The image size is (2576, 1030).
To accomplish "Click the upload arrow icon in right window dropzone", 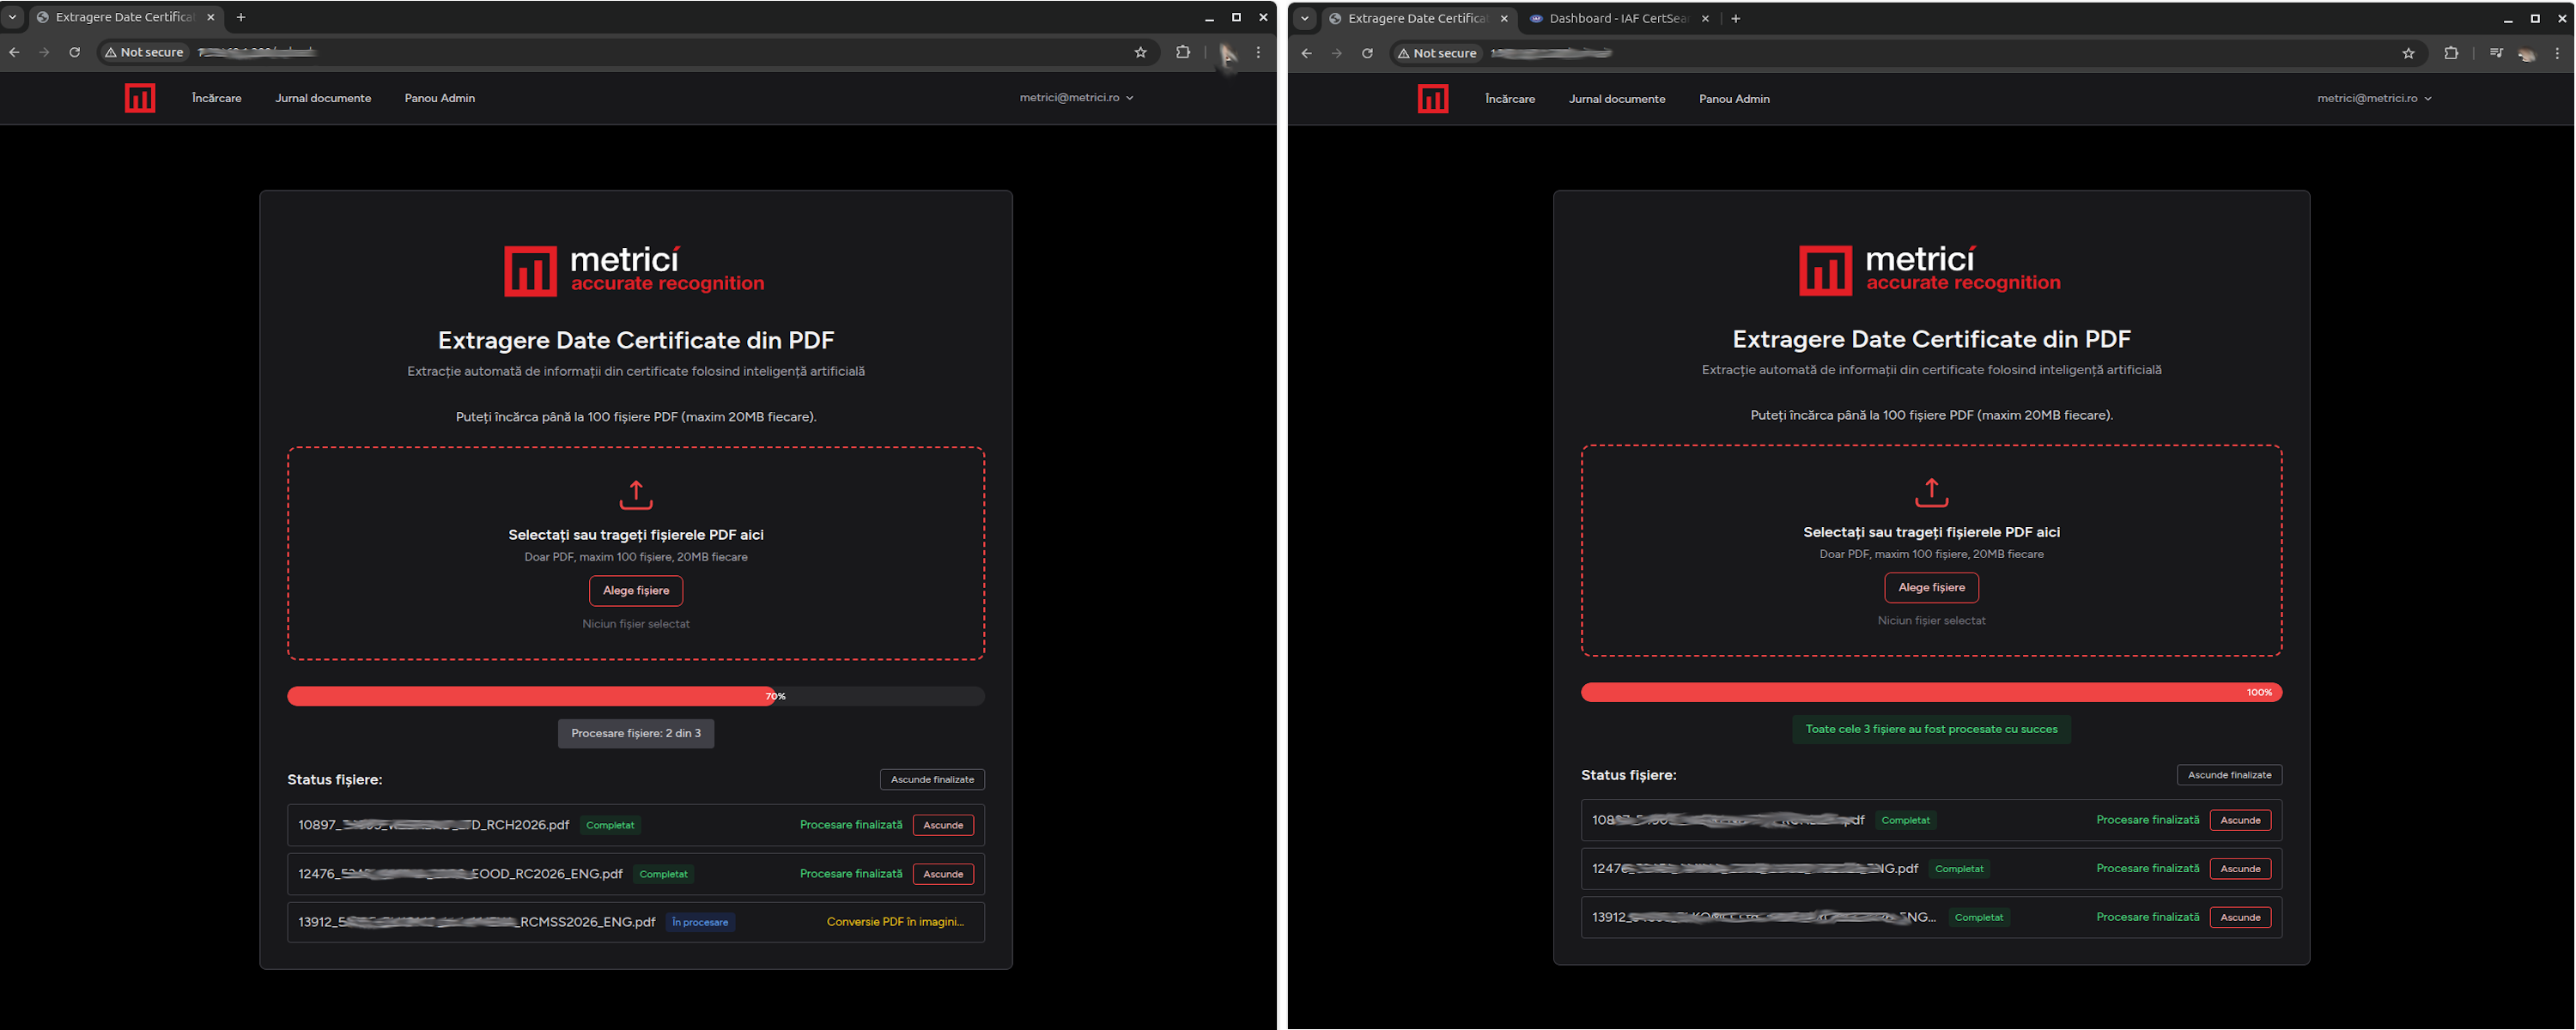I will point(1931,492).
